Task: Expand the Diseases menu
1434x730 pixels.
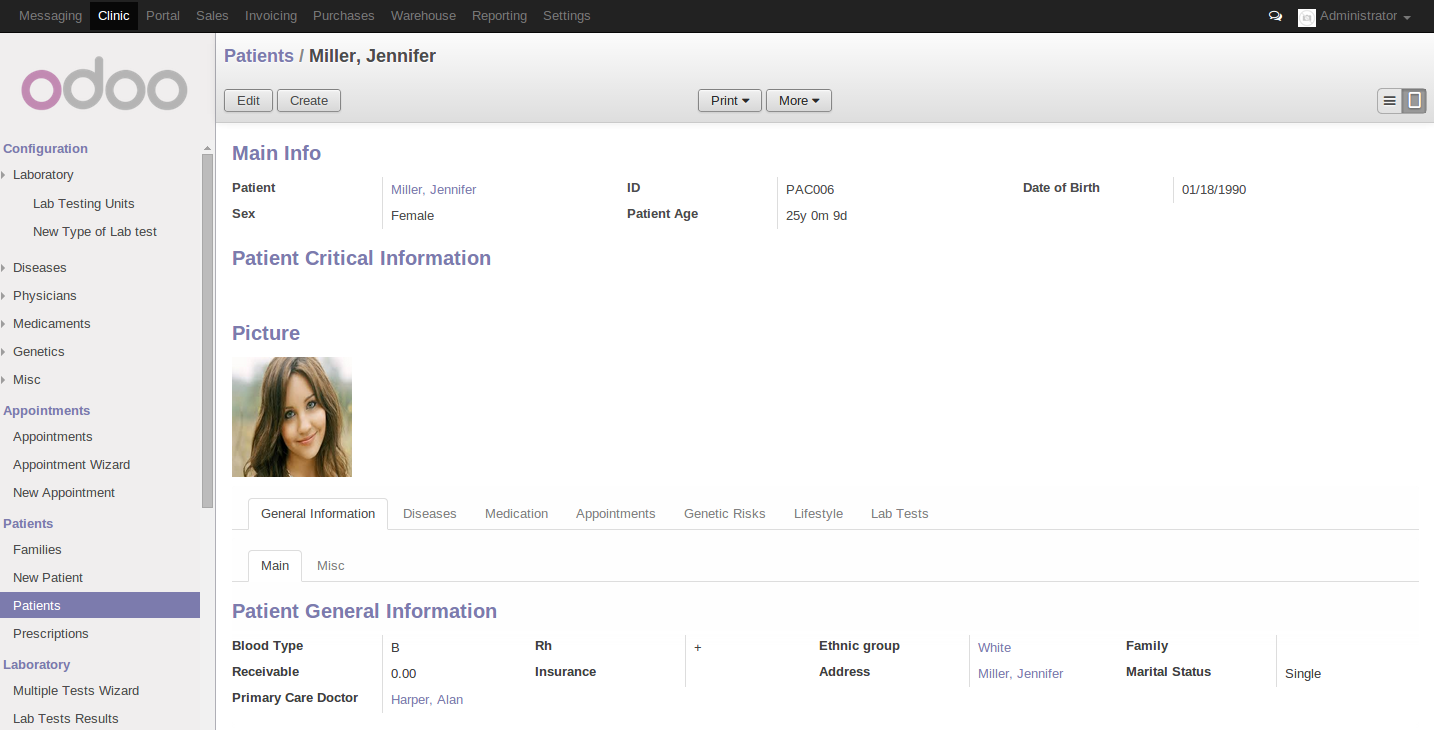Action: coord(40,268)
